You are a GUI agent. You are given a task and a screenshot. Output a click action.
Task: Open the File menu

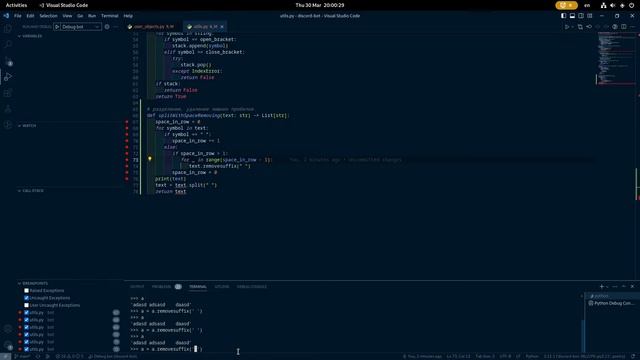pyautogui.click(x=18, y=16)
